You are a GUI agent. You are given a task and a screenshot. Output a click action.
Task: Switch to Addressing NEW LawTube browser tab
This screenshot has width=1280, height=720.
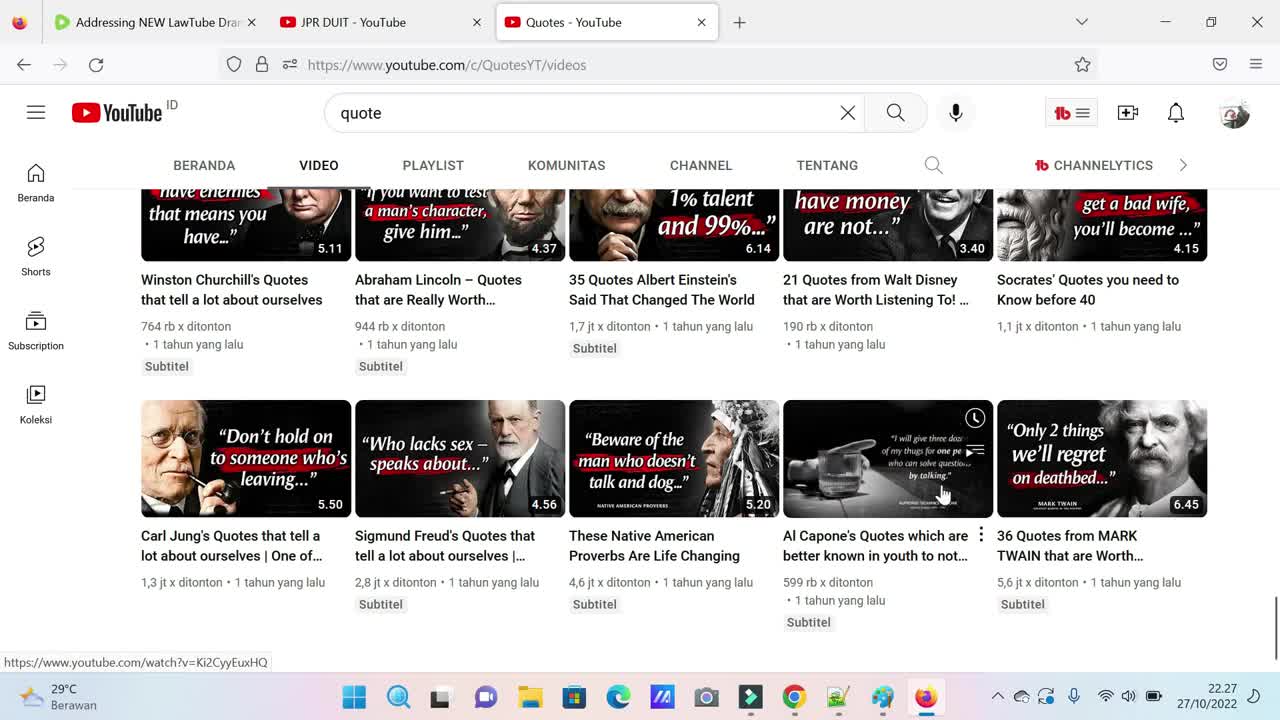tap(156, 22)
